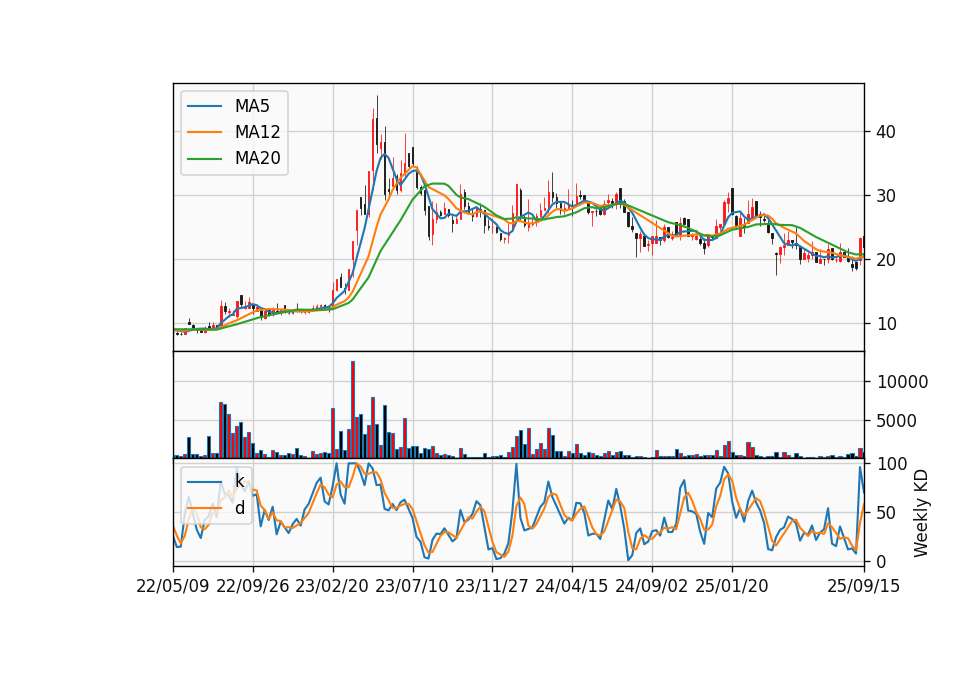Click the blue MA5 legend line sample

coord(204,106)
